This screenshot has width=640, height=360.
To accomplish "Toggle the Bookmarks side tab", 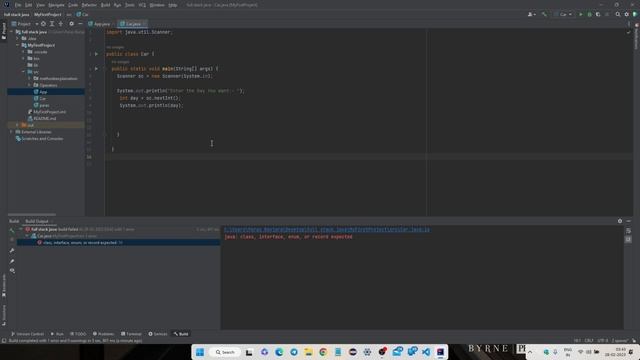I will pyautogui.click(x=4, y=286).
